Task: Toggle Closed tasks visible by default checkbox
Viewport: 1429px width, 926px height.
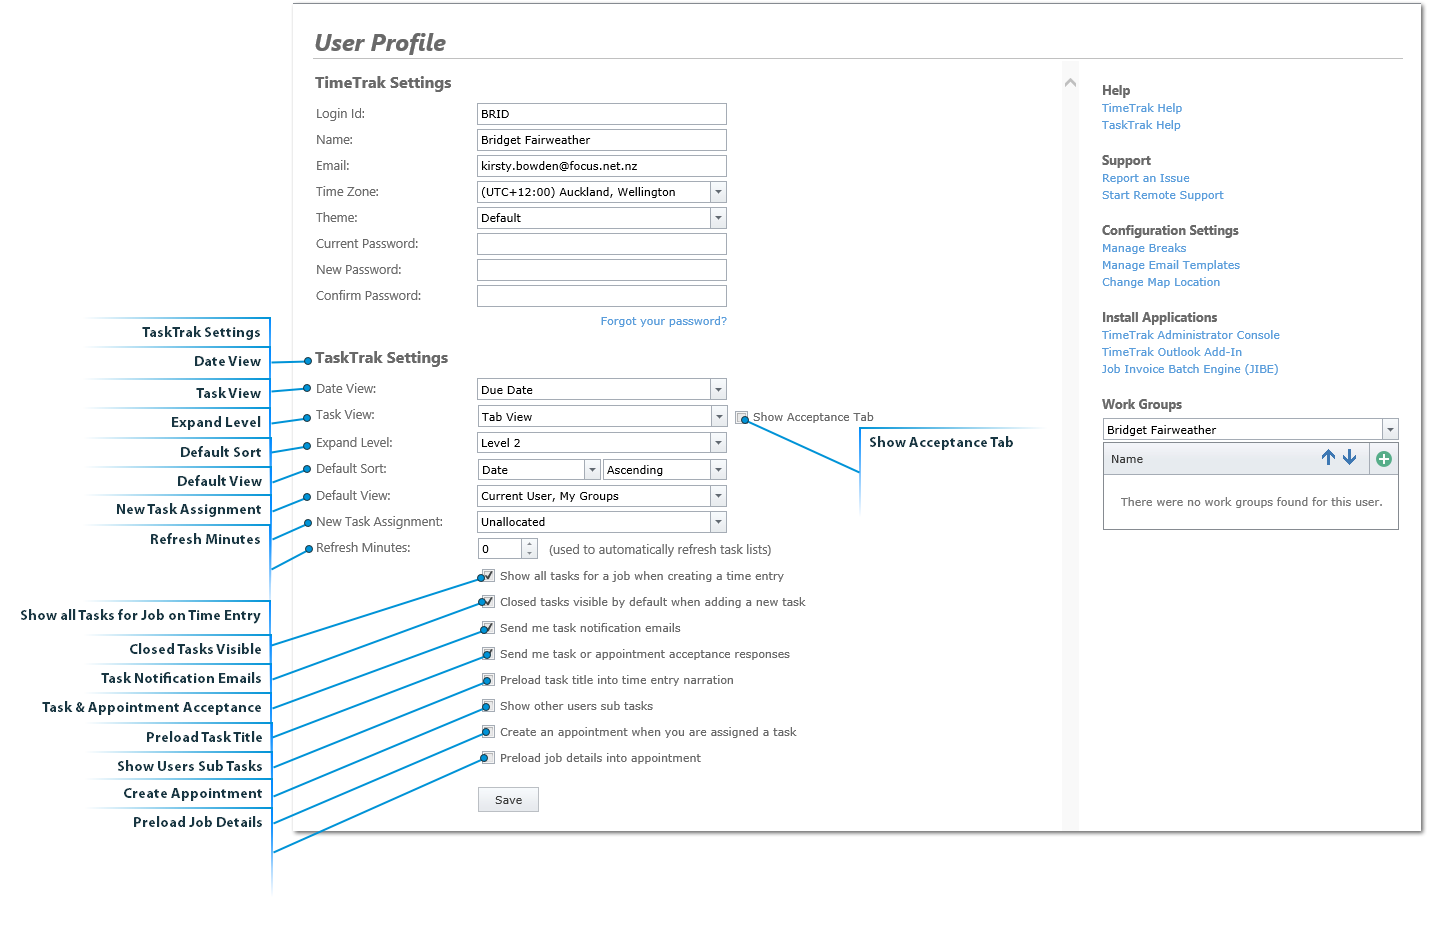Action: [x=488, y=602]
